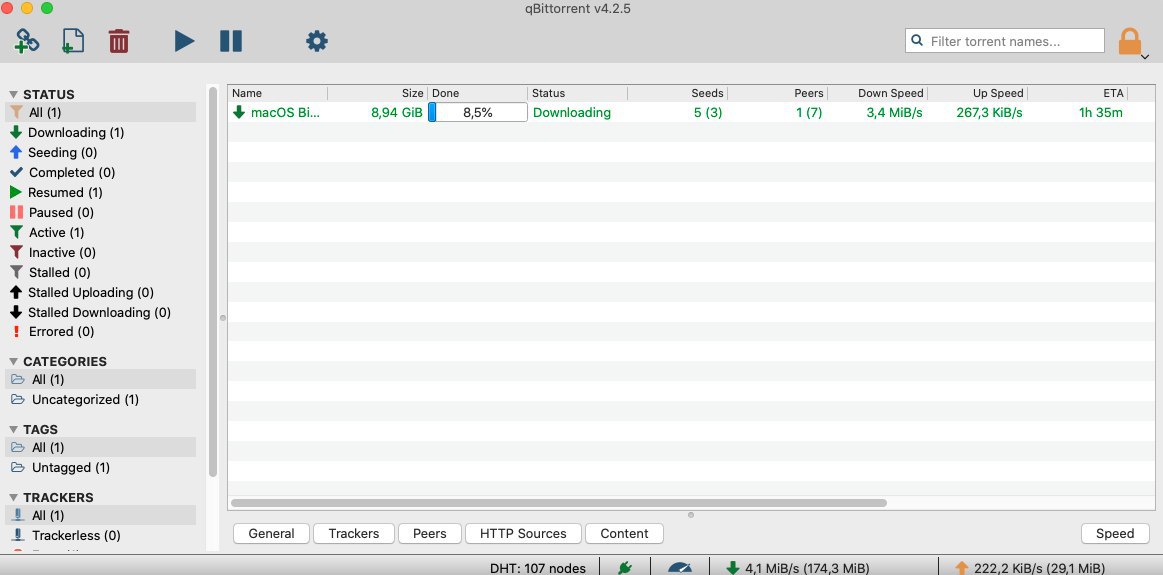Filter by Paused (0) status

(x=100, y=213)
